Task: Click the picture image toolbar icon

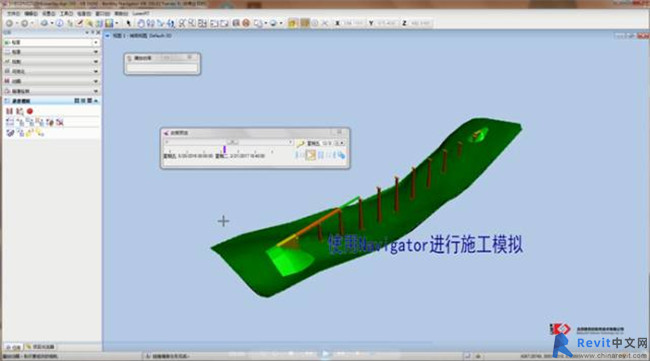Action: coord(109,23)
